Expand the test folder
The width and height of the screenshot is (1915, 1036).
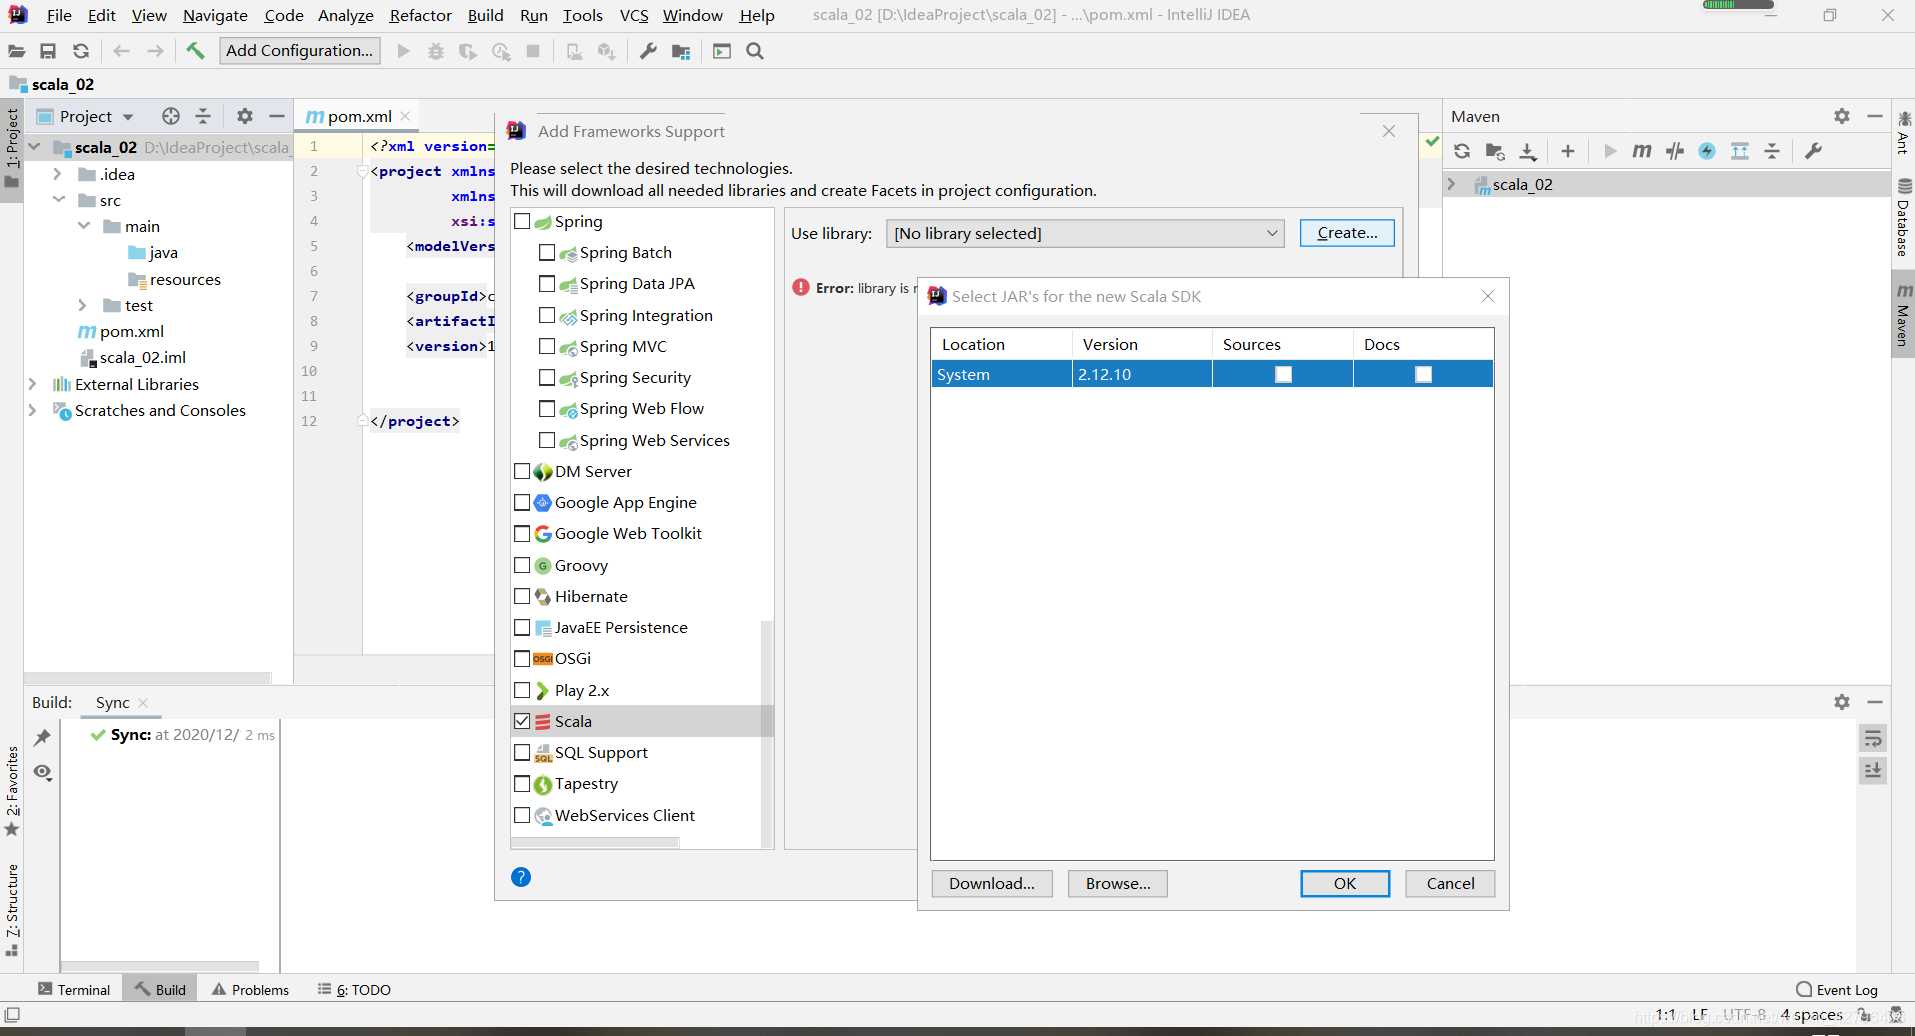click(x=83, y=305)
